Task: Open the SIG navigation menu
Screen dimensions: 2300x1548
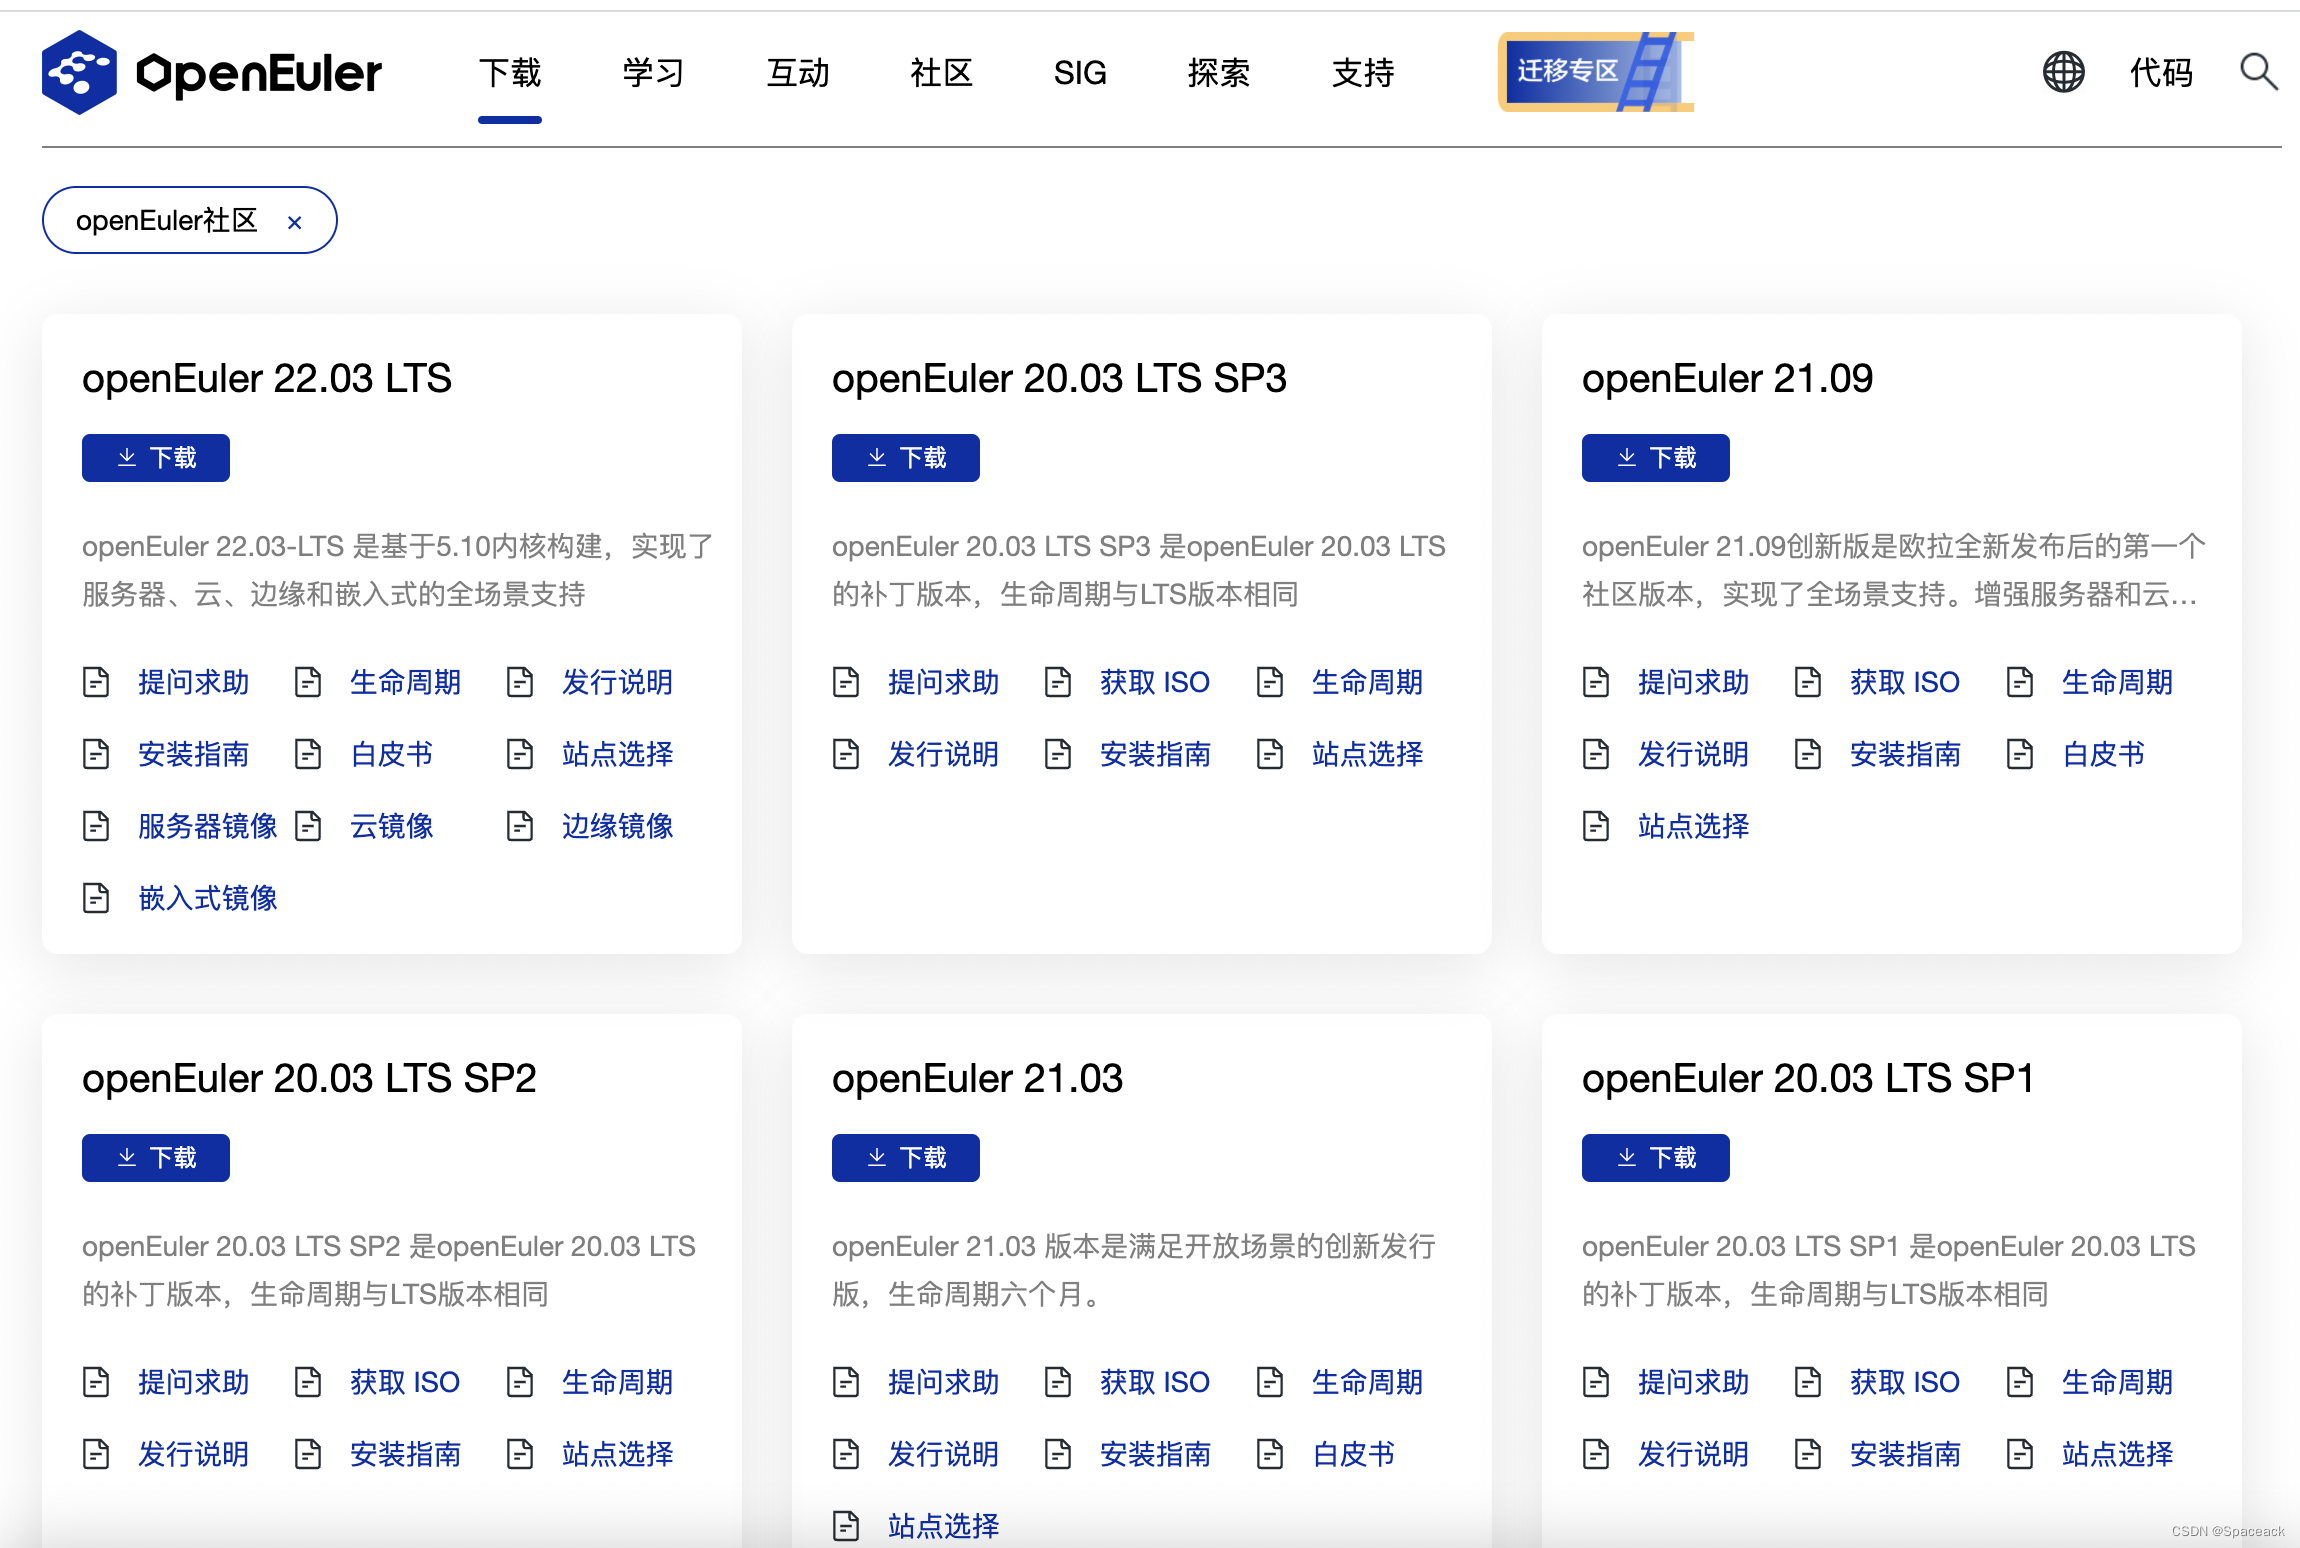Action: (x=1080, y=72)
